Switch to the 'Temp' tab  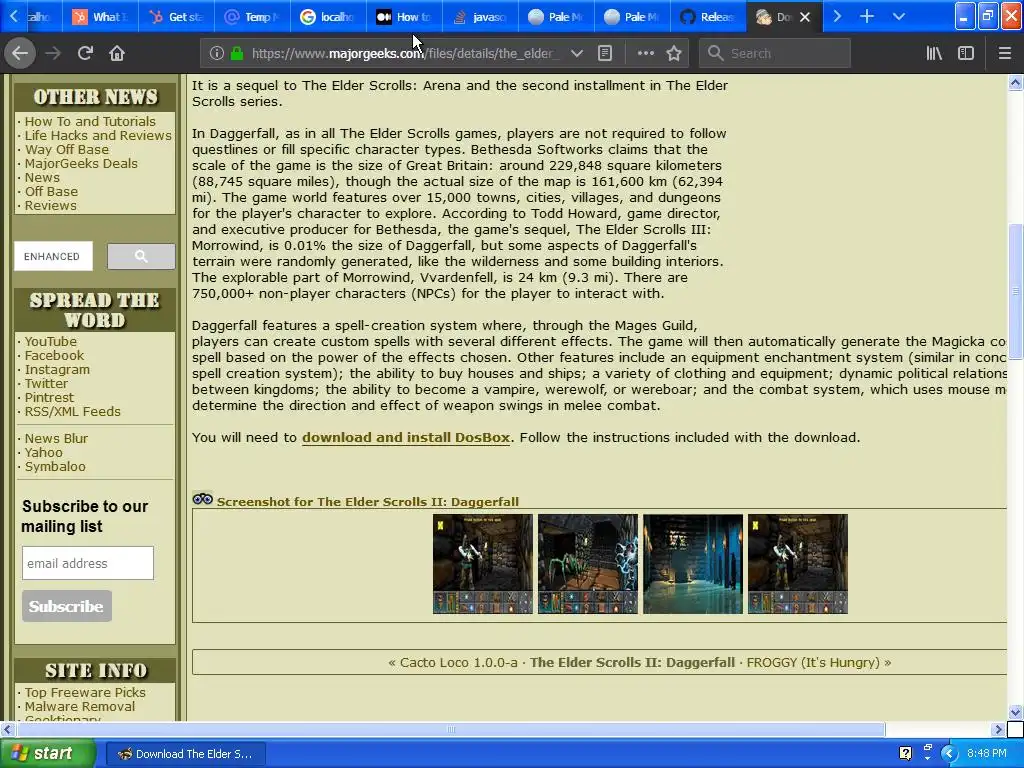click(251, 17)
